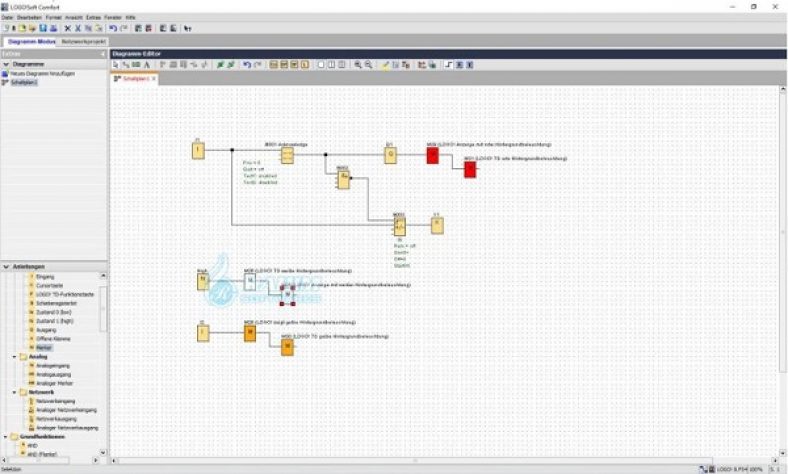This screenshot has width=788, height=474.
Task: Click the undo arrow in the diagram editor toolbar
Action: (x=247, y=65)
